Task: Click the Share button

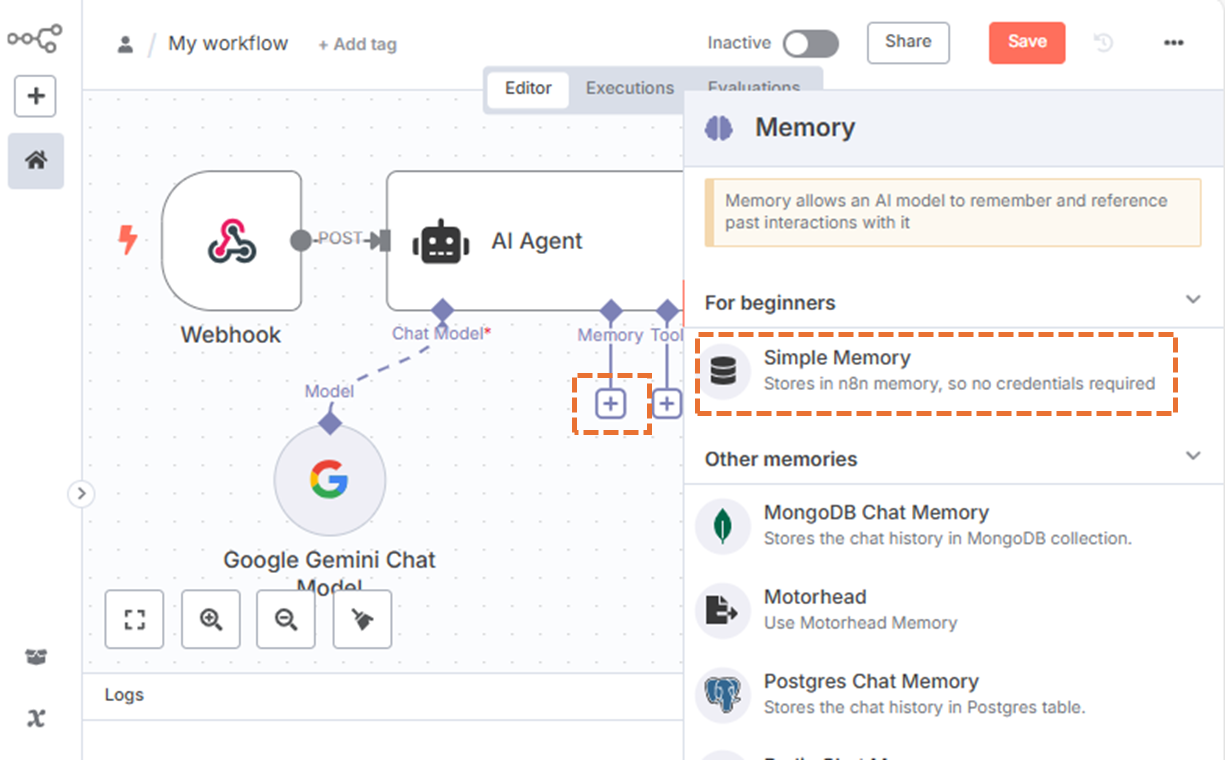Action: coord(908,42)
